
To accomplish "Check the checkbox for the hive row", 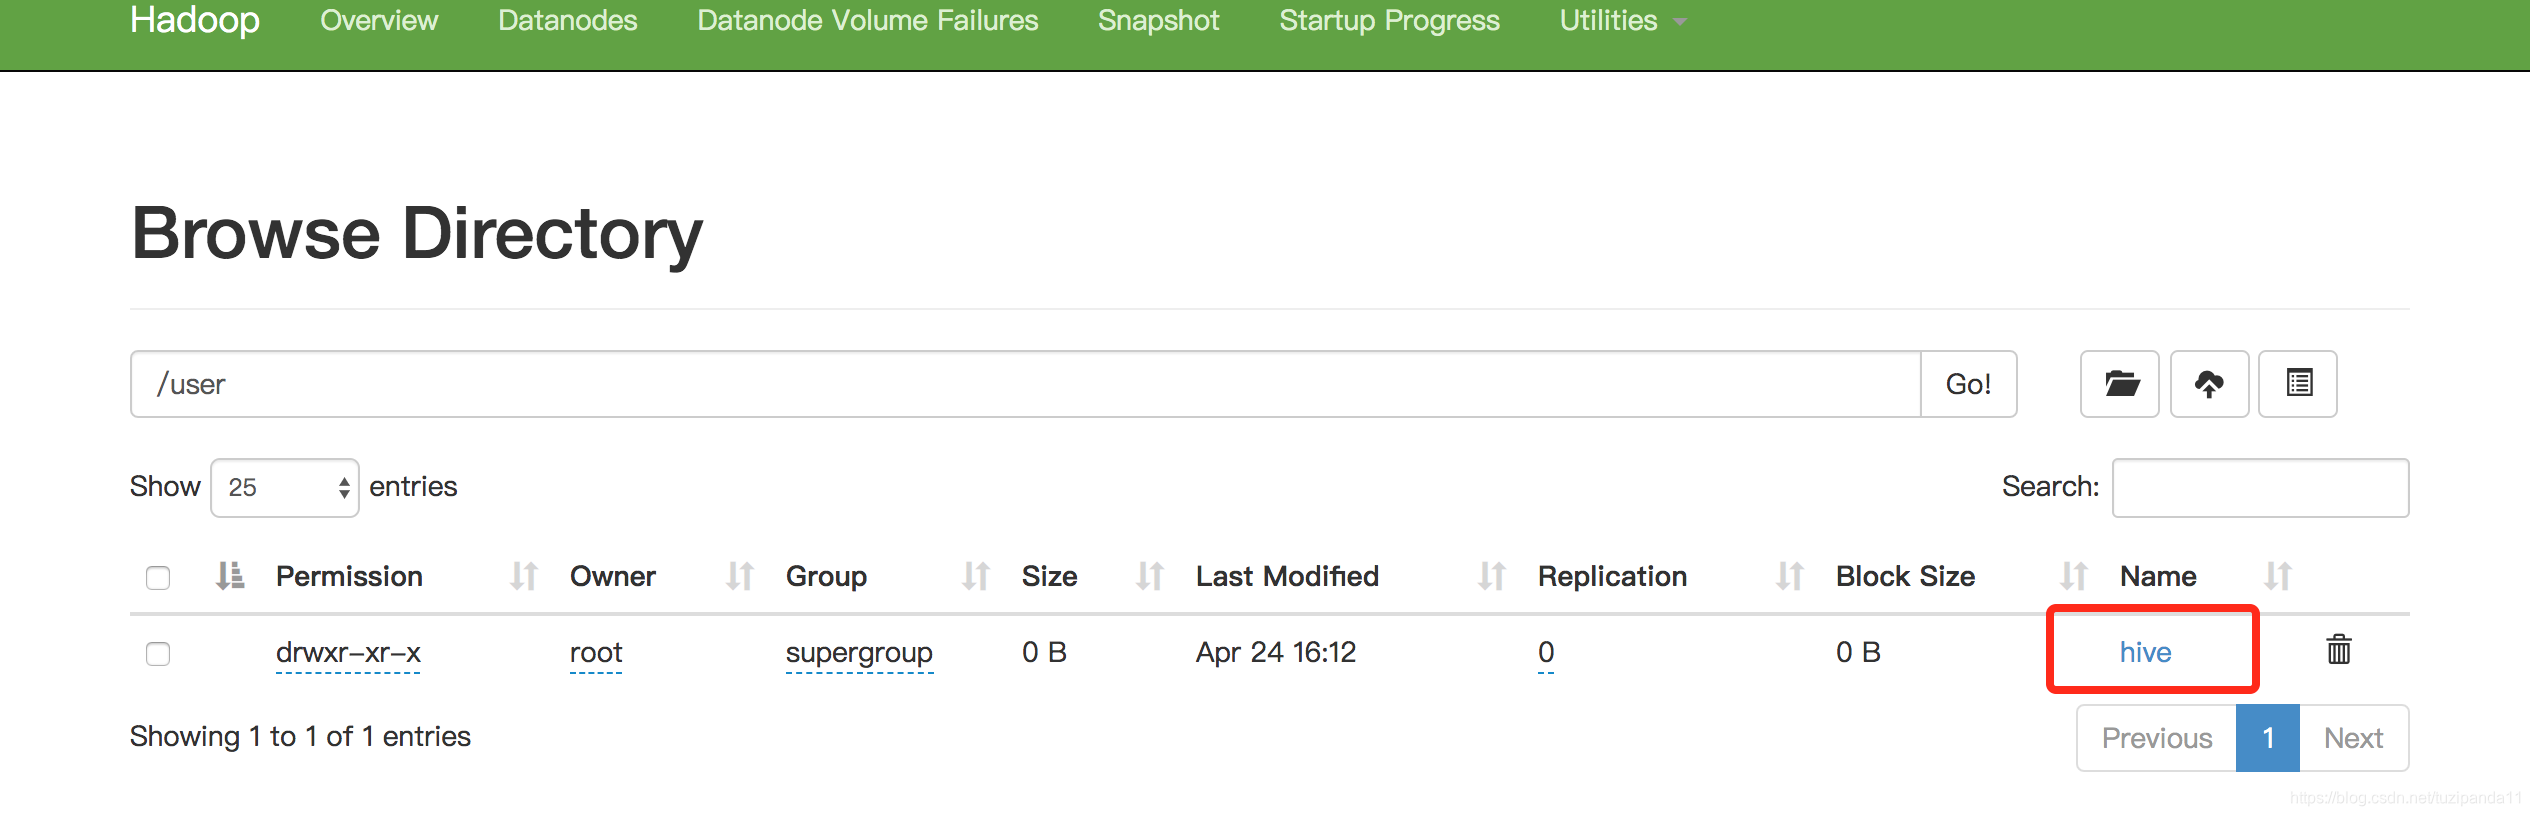I will pyautogui.click(x=158, y=654).
